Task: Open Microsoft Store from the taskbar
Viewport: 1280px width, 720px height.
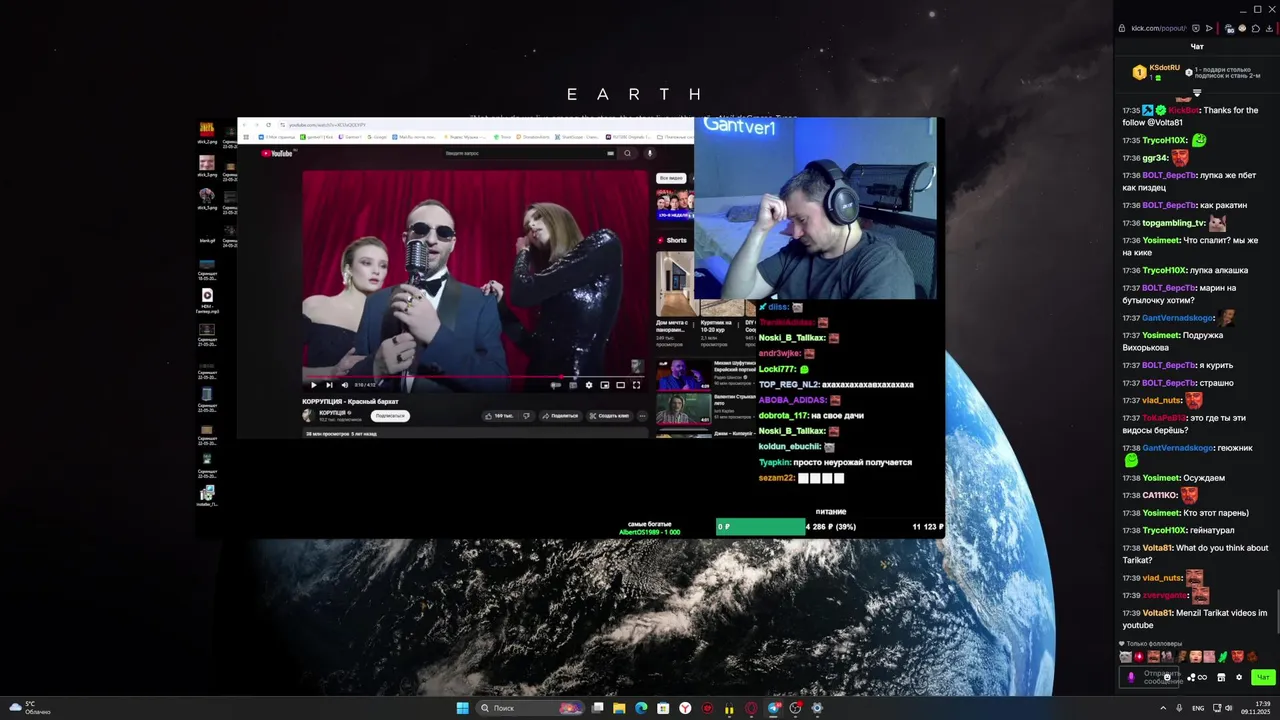Action: tap(663, 708)
